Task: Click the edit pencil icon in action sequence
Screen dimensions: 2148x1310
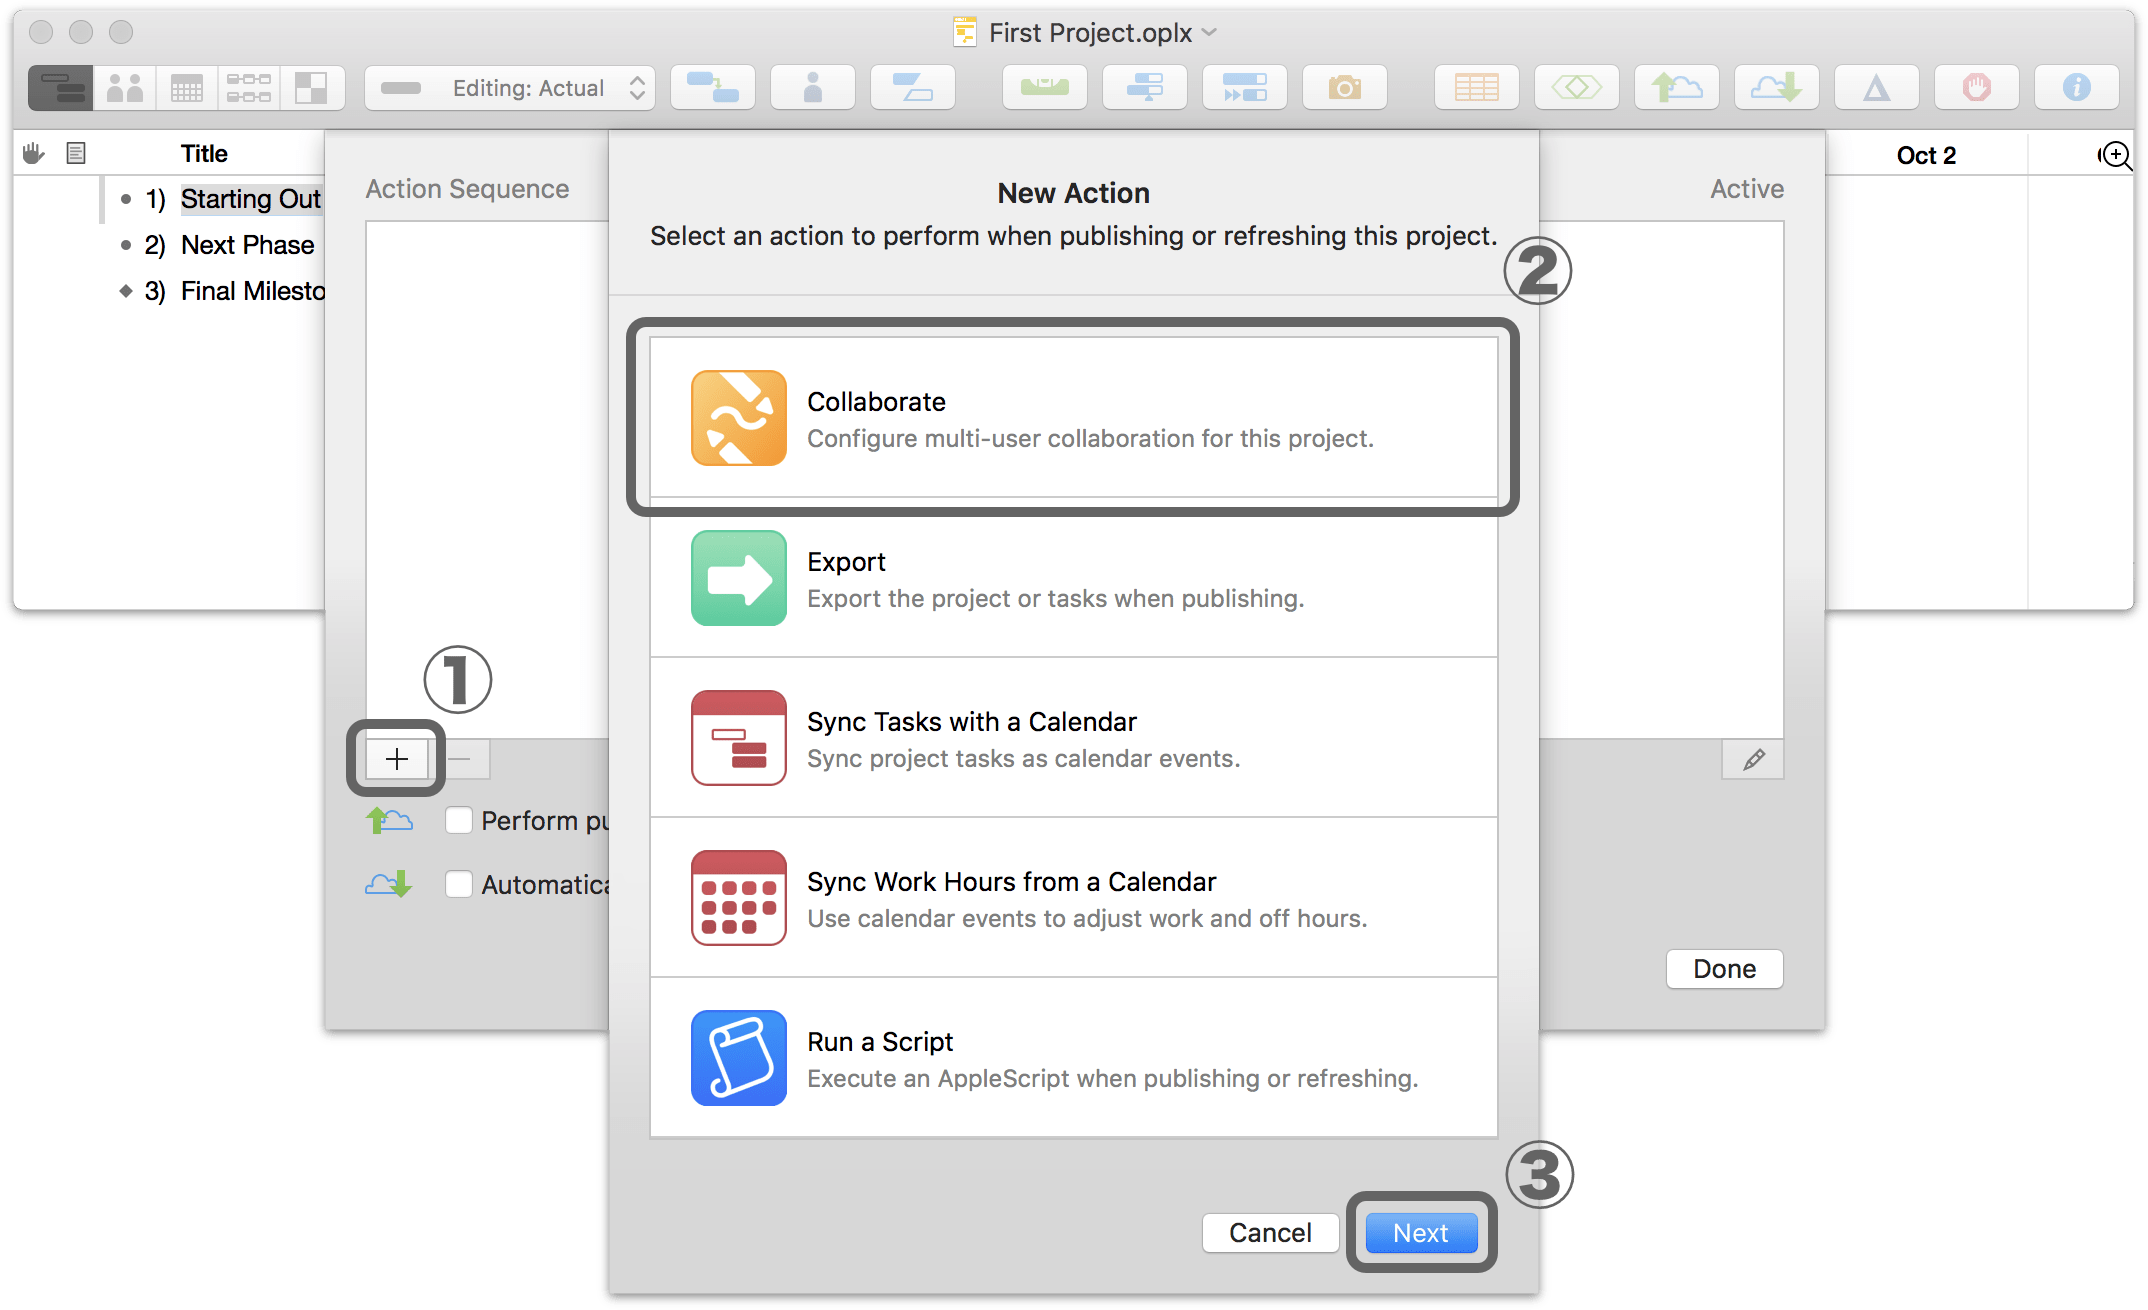Action: (x=1754, y=759)
